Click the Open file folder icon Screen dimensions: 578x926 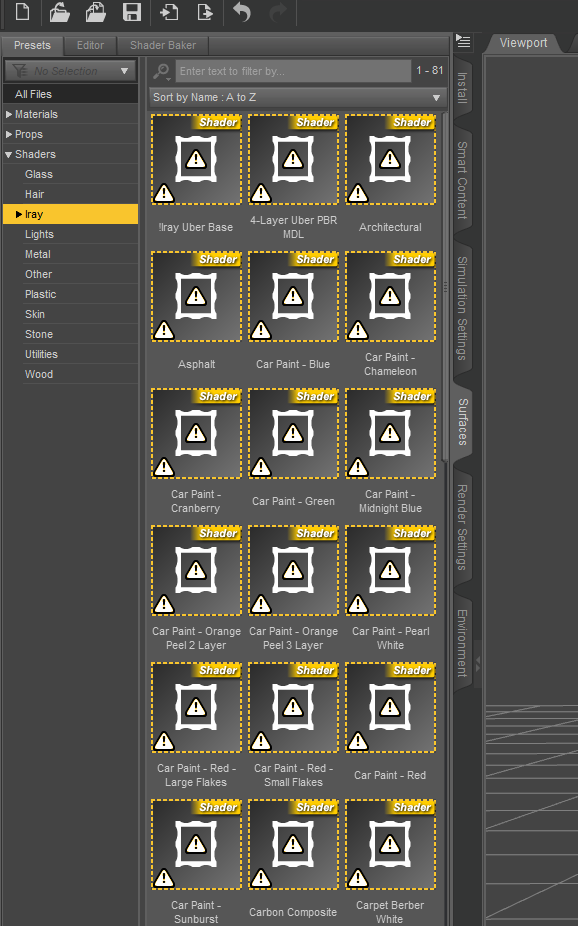pyautogui.click(x=59, y=12)
